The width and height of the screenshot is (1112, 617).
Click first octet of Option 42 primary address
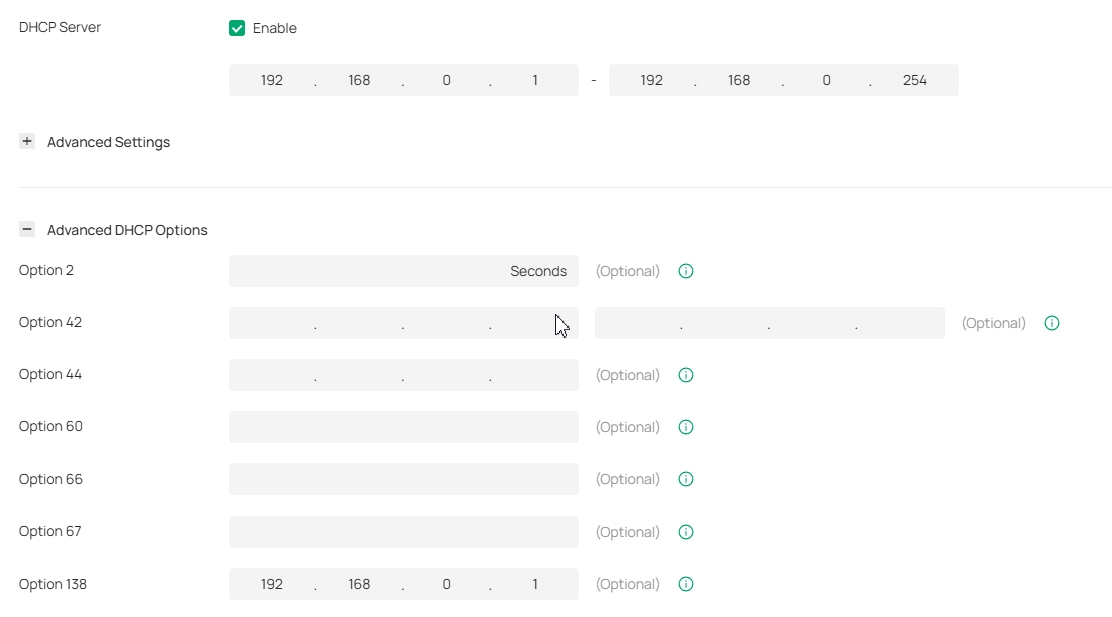271,323
